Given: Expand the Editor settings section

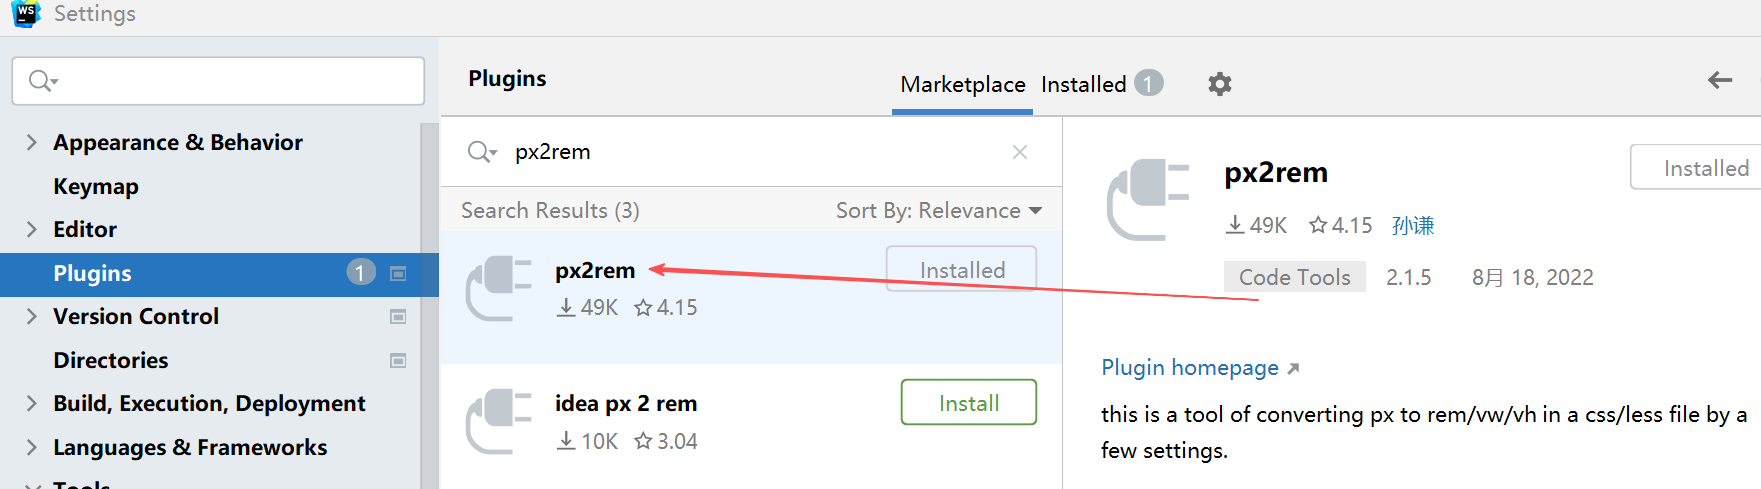Looking at the screenshot, I should click(x=31, y=229).
